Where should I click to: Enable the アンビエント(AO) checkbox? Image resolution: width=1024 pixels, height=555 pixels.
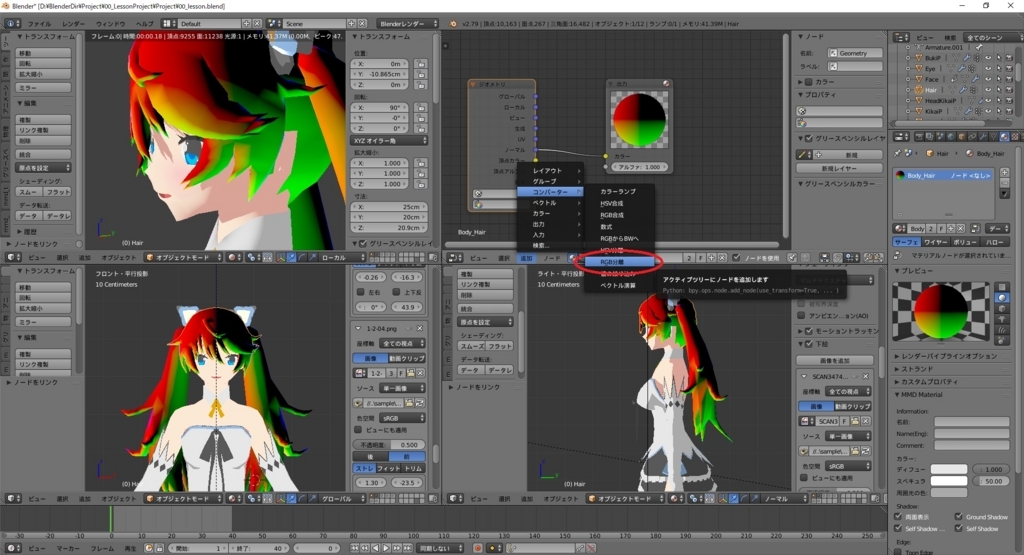[x=801, y=315]
